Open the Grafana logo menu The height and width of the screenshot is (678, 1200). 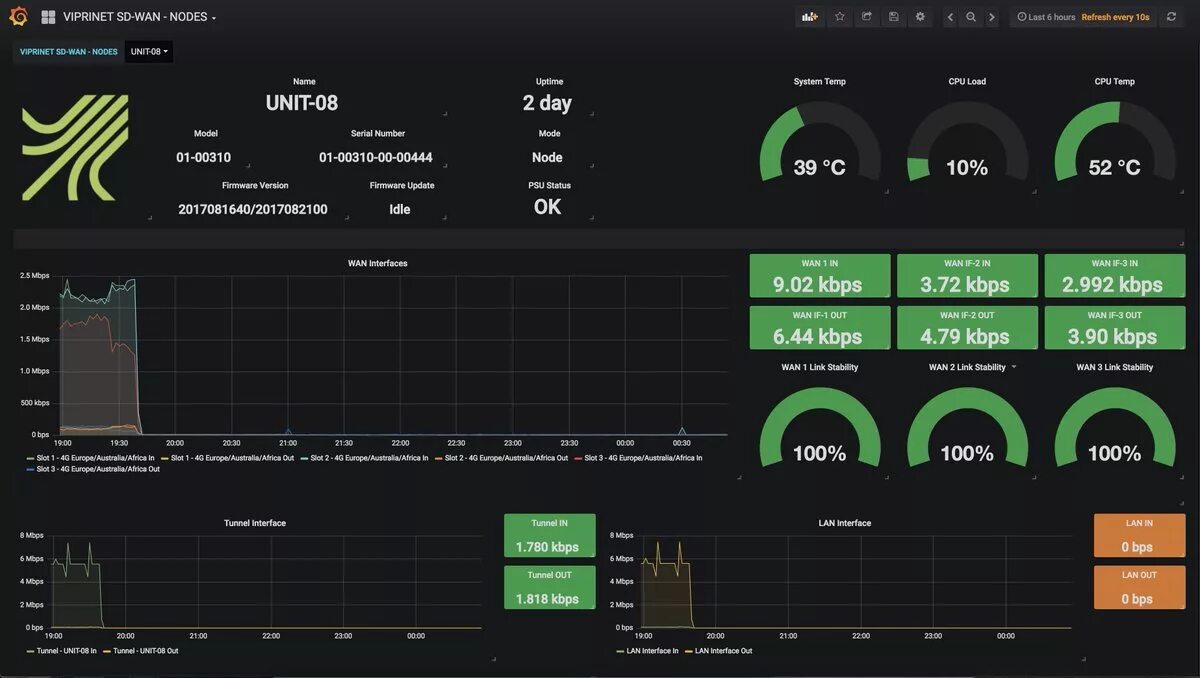[x=18, y=17]
